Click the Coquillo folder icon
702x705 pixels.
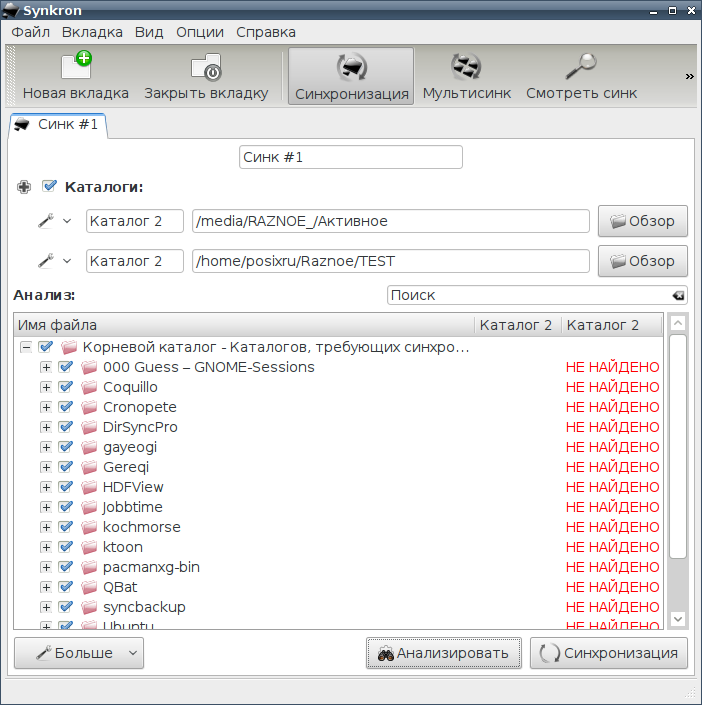click(x=89, y=387)
